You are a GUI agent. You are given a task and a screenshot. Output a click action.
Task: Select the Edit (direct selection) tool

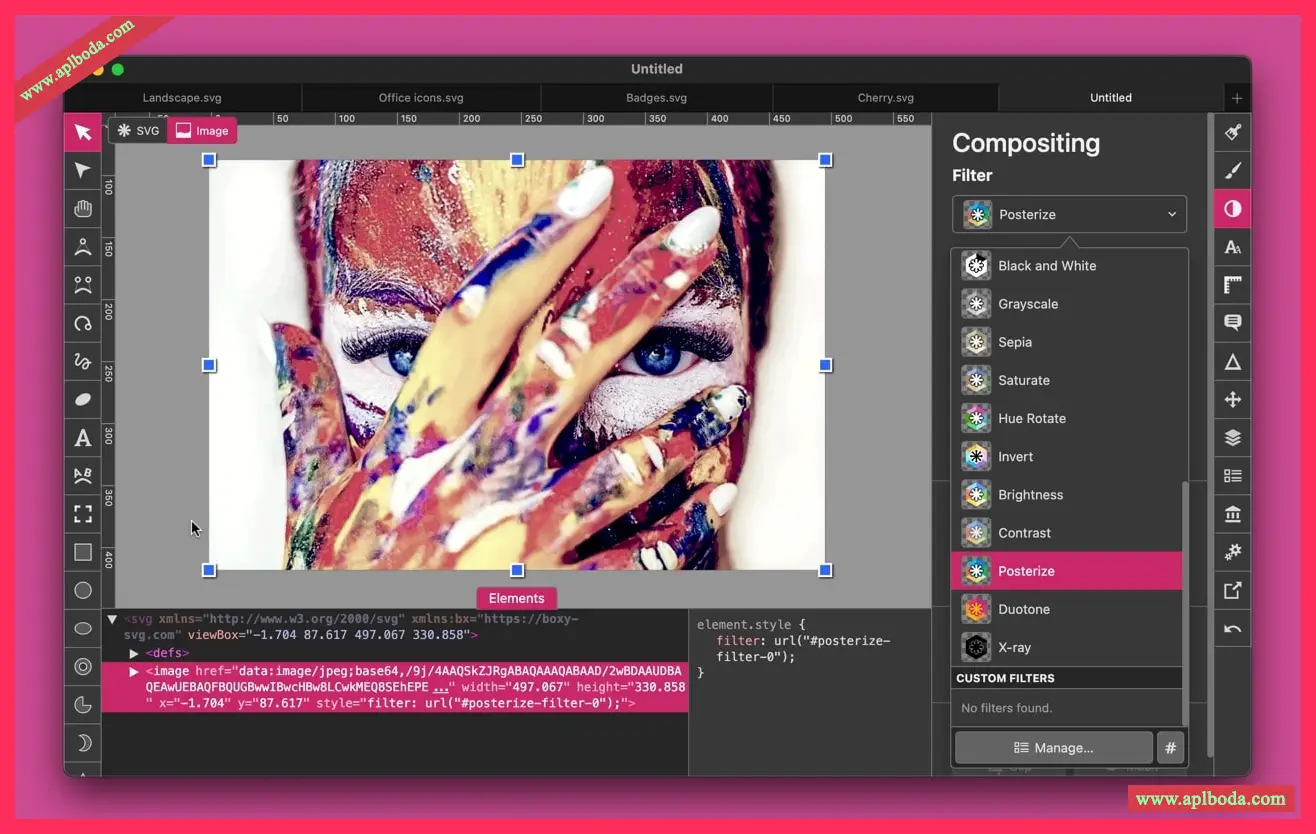[83, 171]
